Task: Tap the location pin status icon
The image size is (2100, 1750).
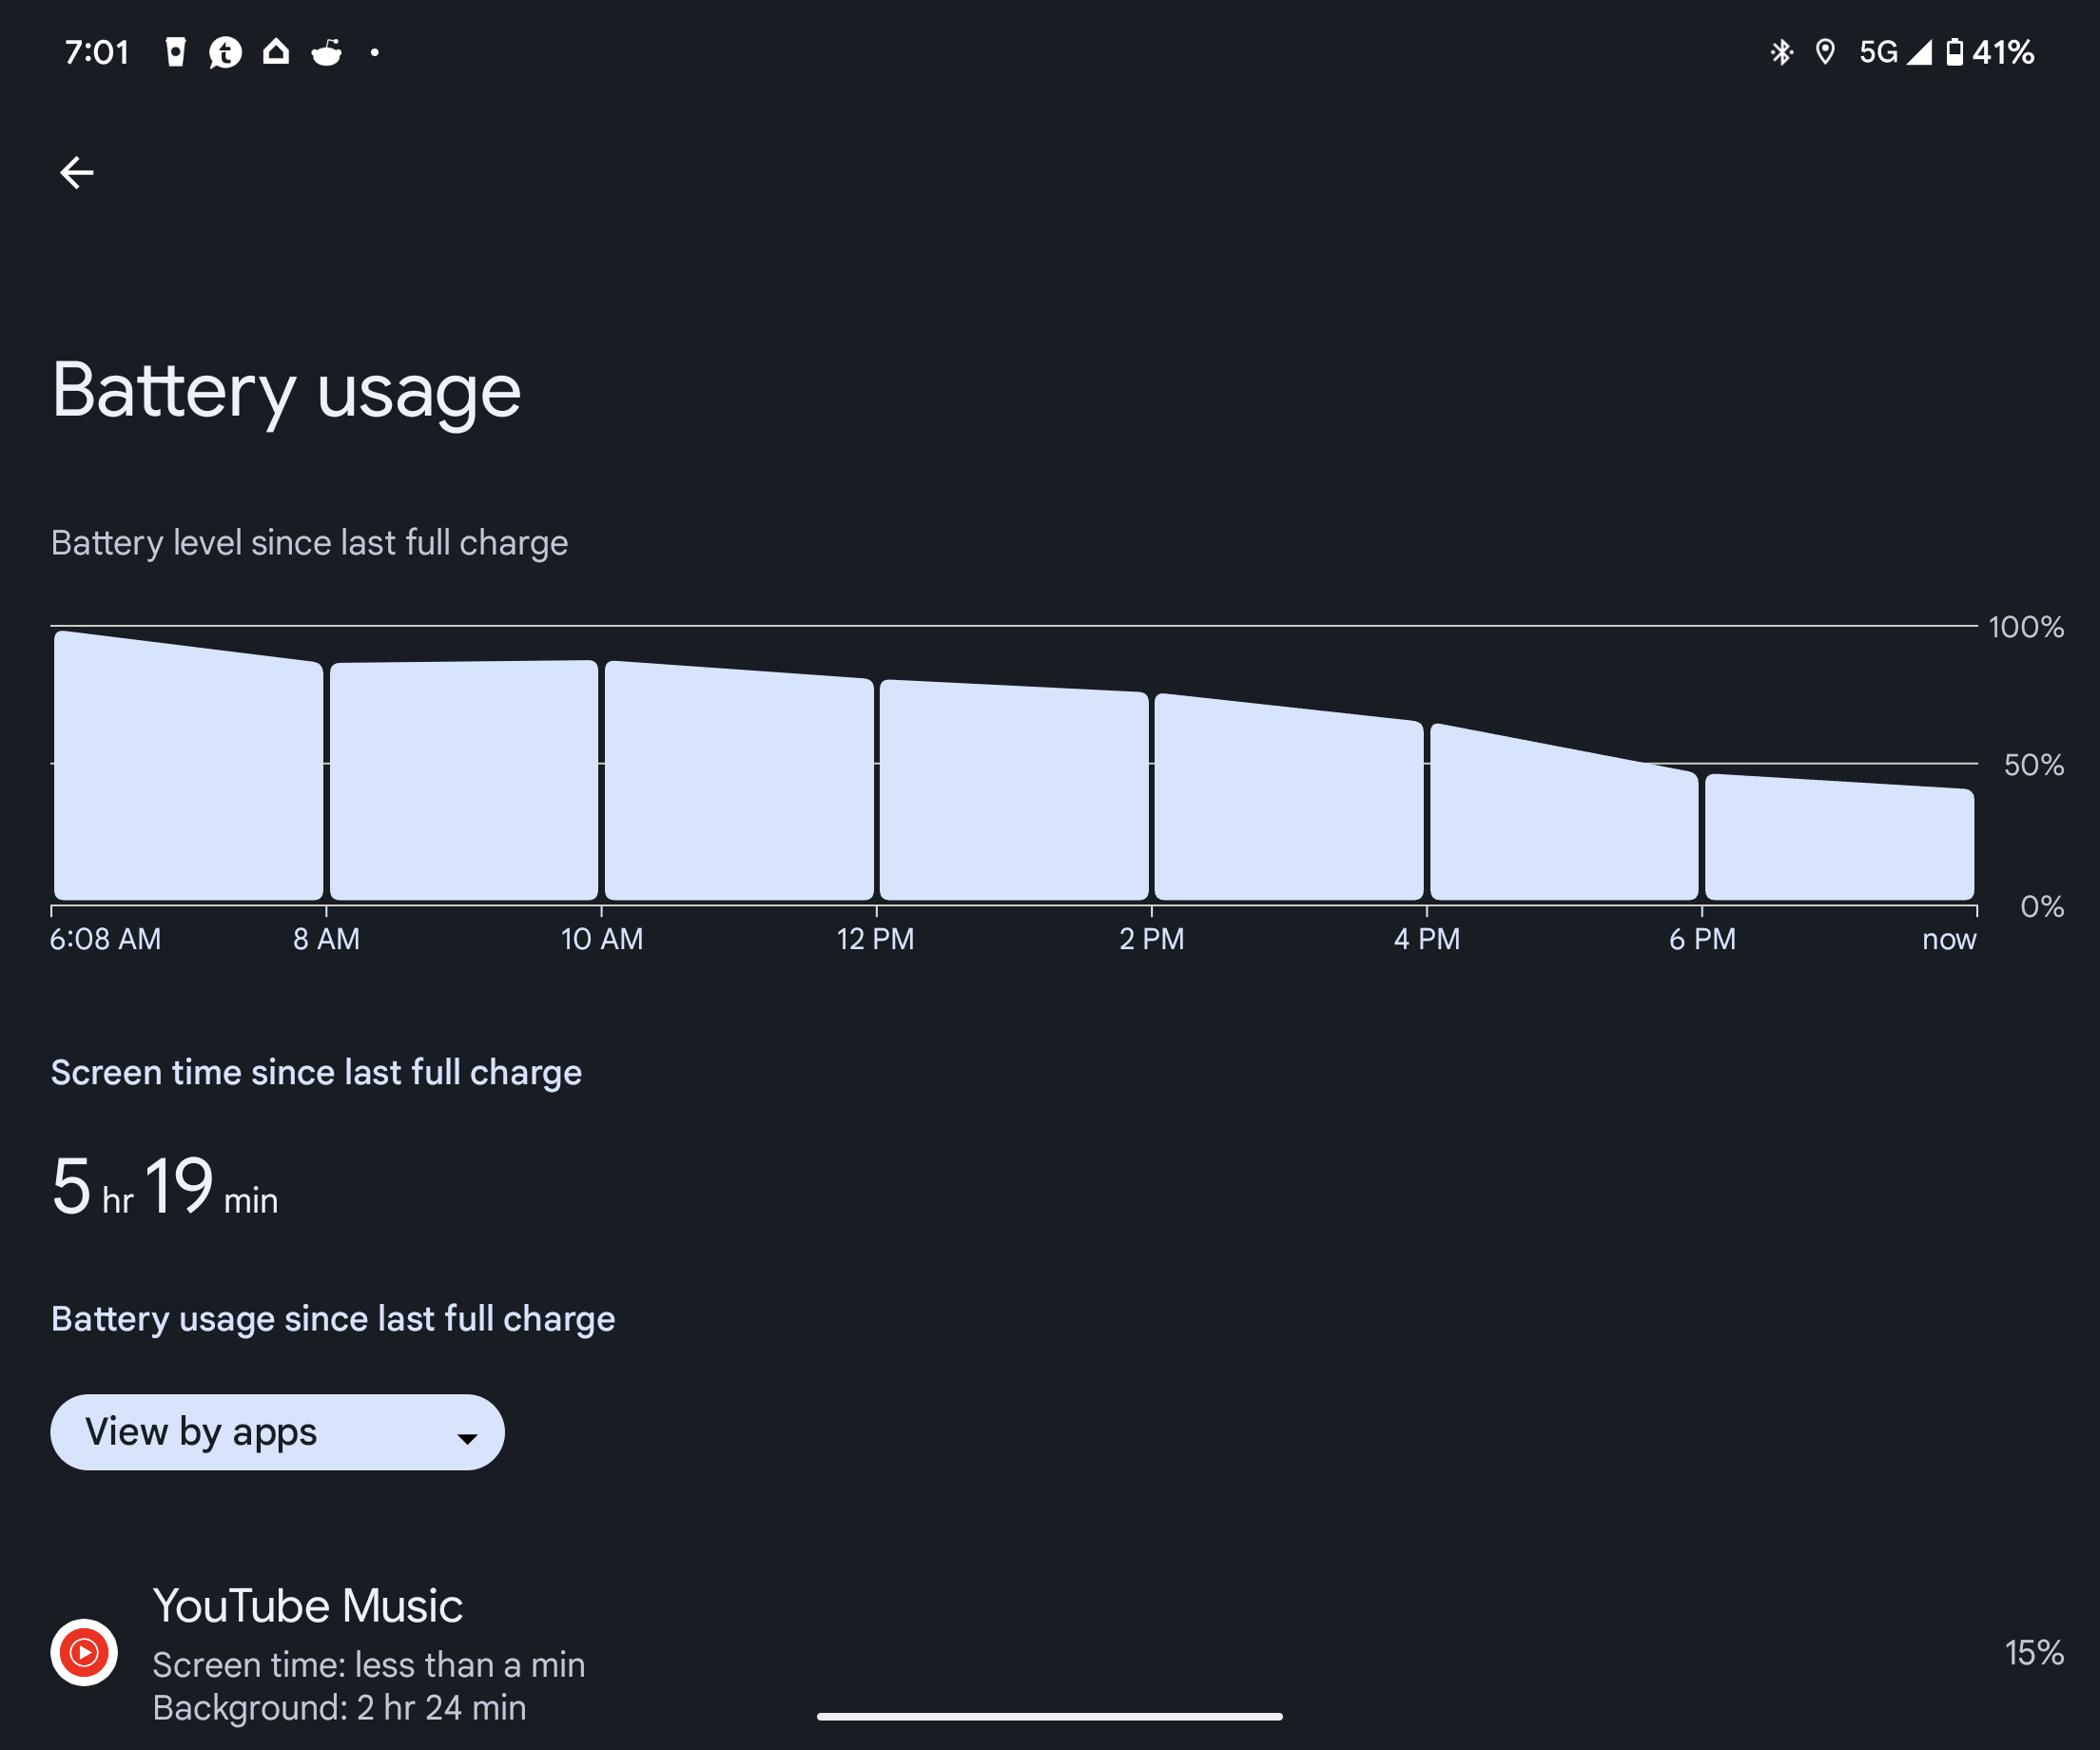Action: (x=1825, y=52)
